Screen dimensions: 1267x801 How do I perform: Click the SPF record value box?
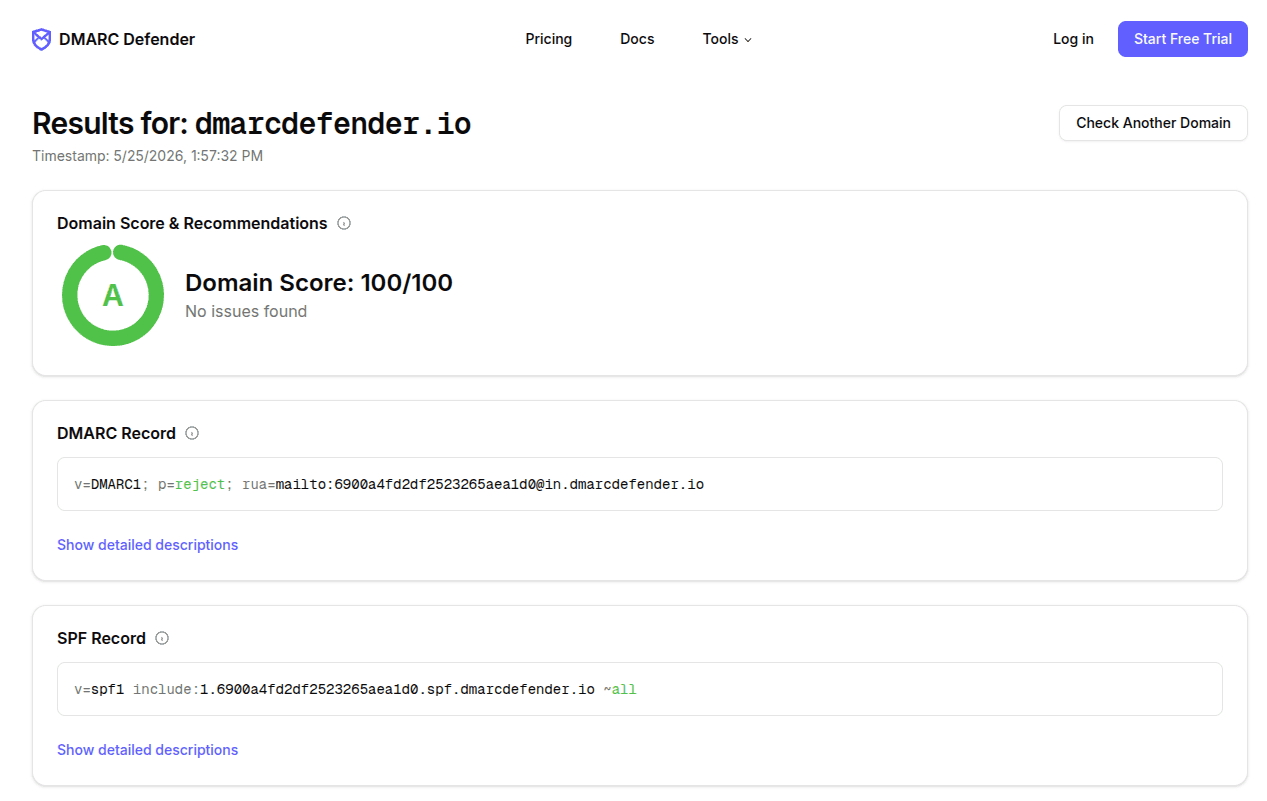pyautogui.click(x=640, y=689)
